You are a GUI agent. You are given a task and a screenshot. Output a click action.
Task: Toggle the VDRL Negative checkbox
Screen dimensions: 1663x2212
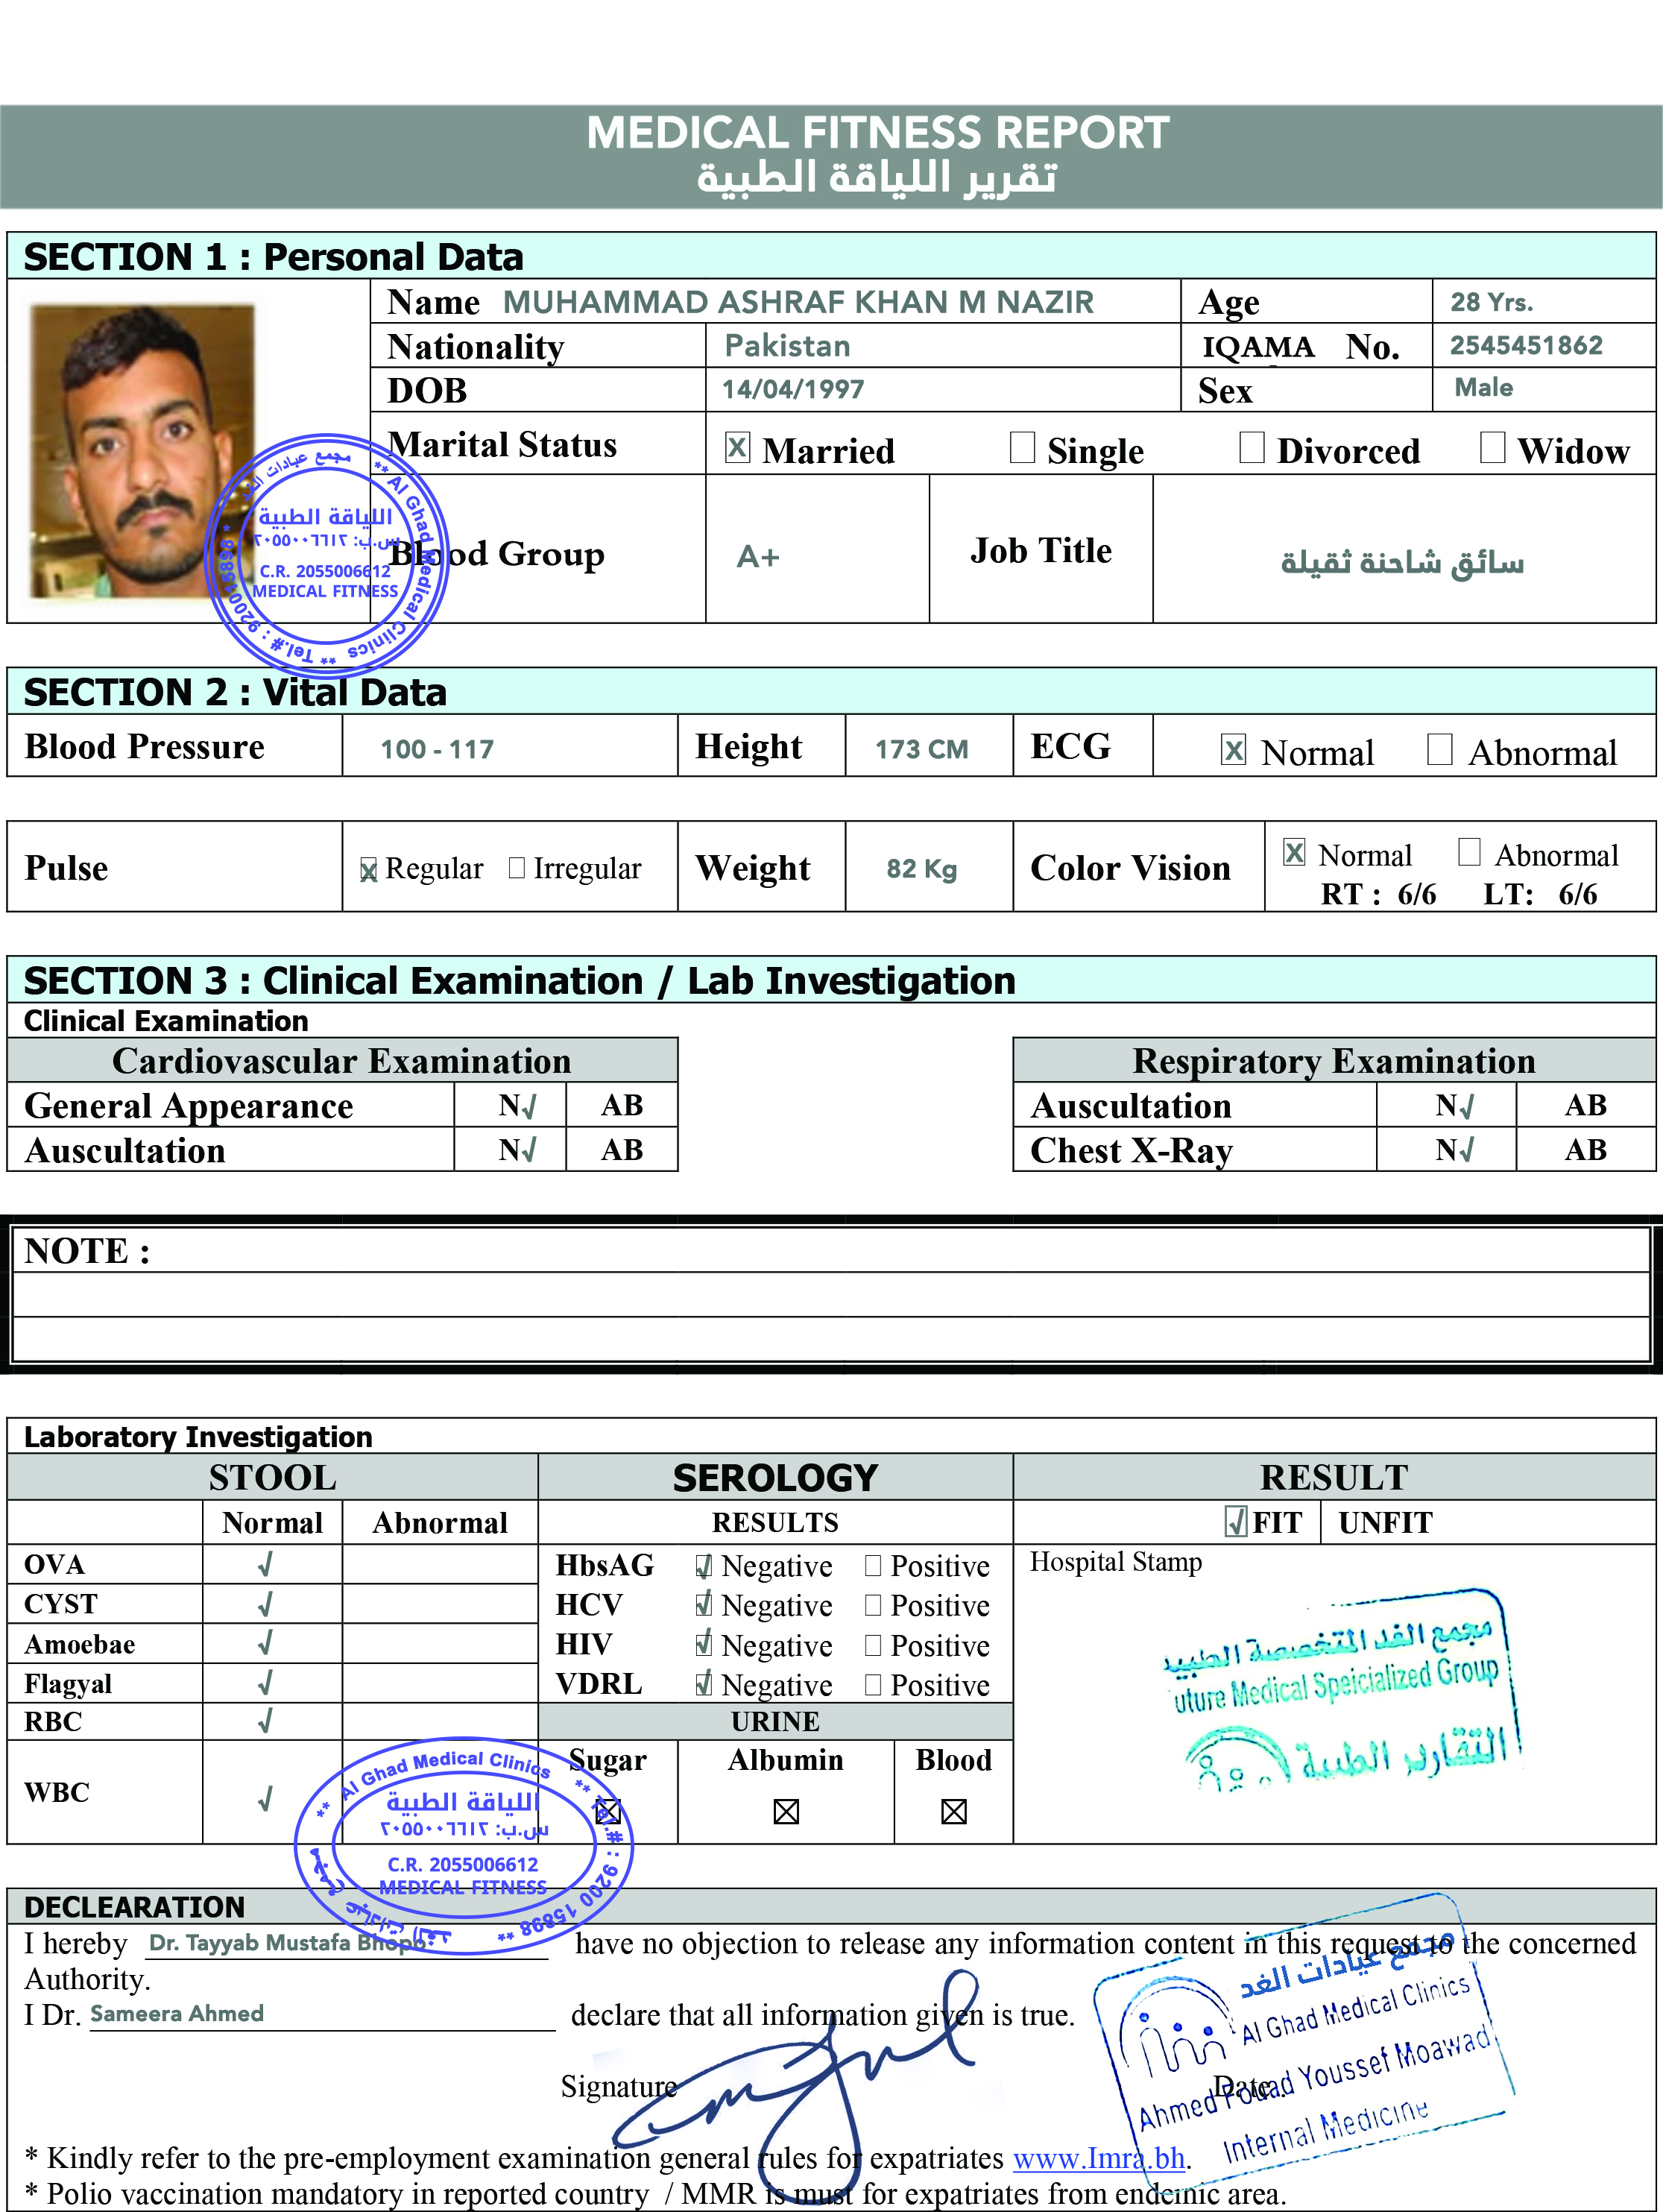[704, 1684]
